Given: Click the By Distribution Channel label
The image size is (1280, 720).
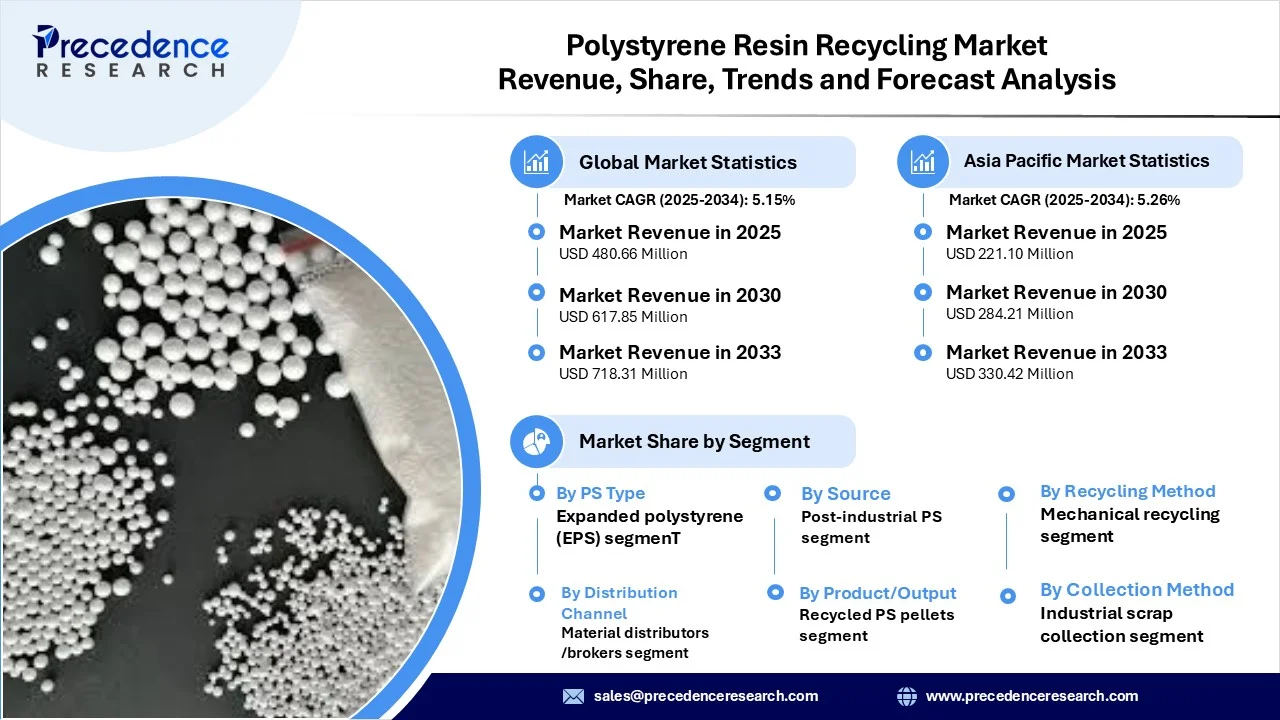Looking at the screenshot, I should [619, 603].
